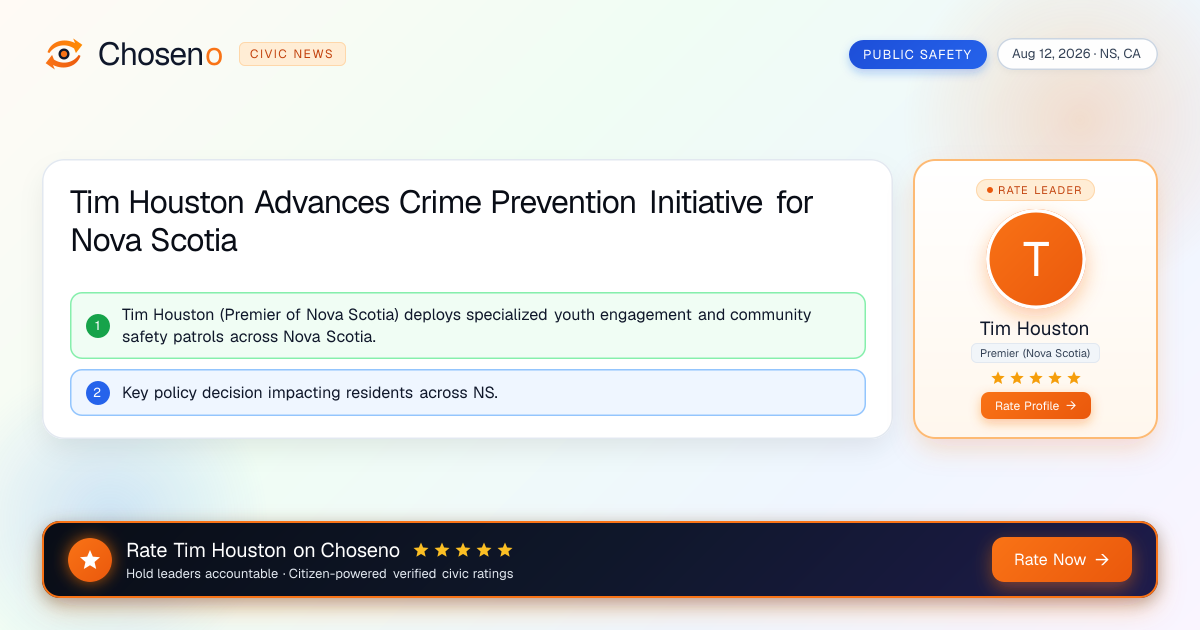Screen dimensions: 1200x630
Task: Select the Premier (Nova Scotia) role tag
Action: [1035, 353]
